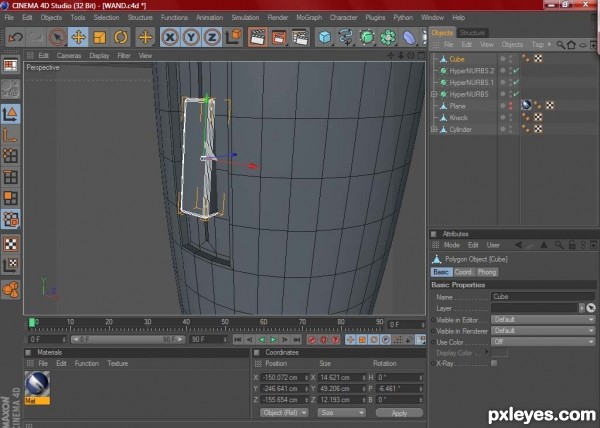This screenshot has height=428, width=600.
Task: Activate the Move tool
Action: pos(78,37)
